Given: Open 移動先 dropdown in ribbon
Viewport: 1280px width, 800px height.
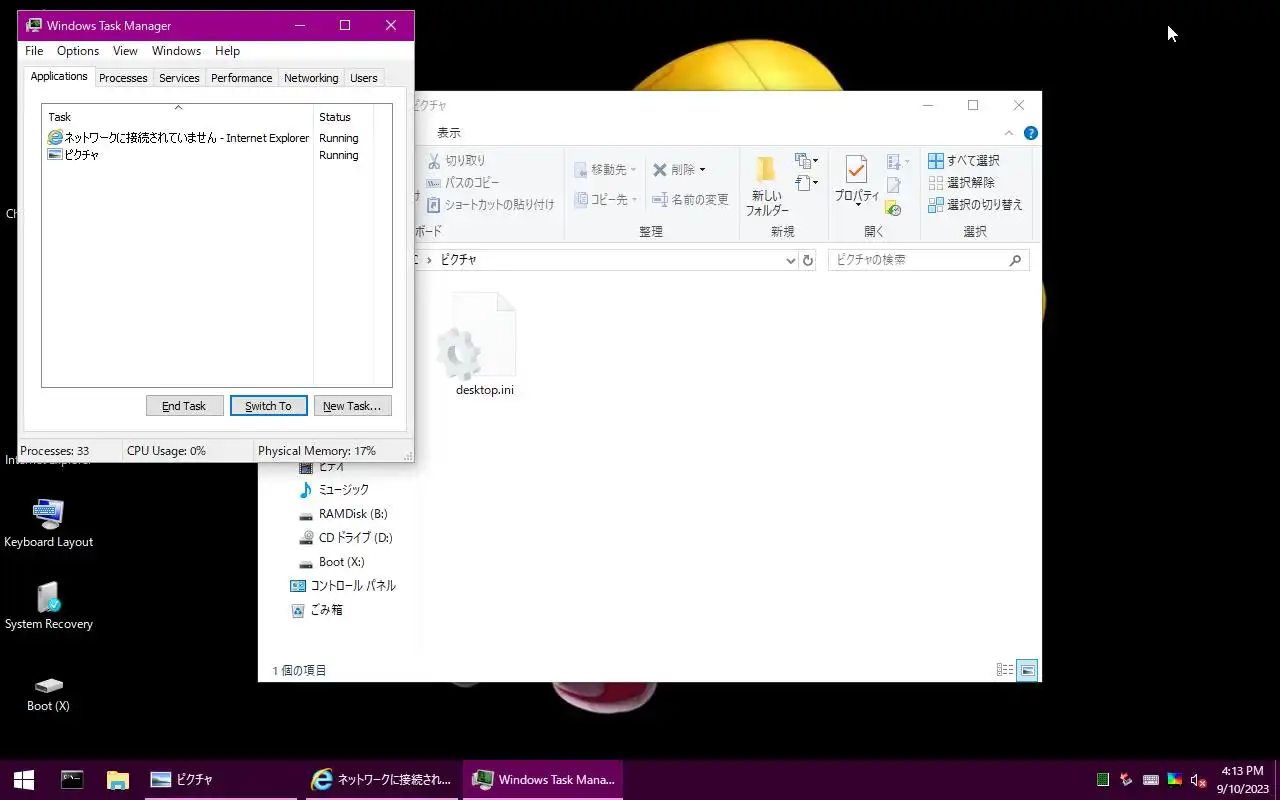Looking at the screenshot, I should point(606,170).
